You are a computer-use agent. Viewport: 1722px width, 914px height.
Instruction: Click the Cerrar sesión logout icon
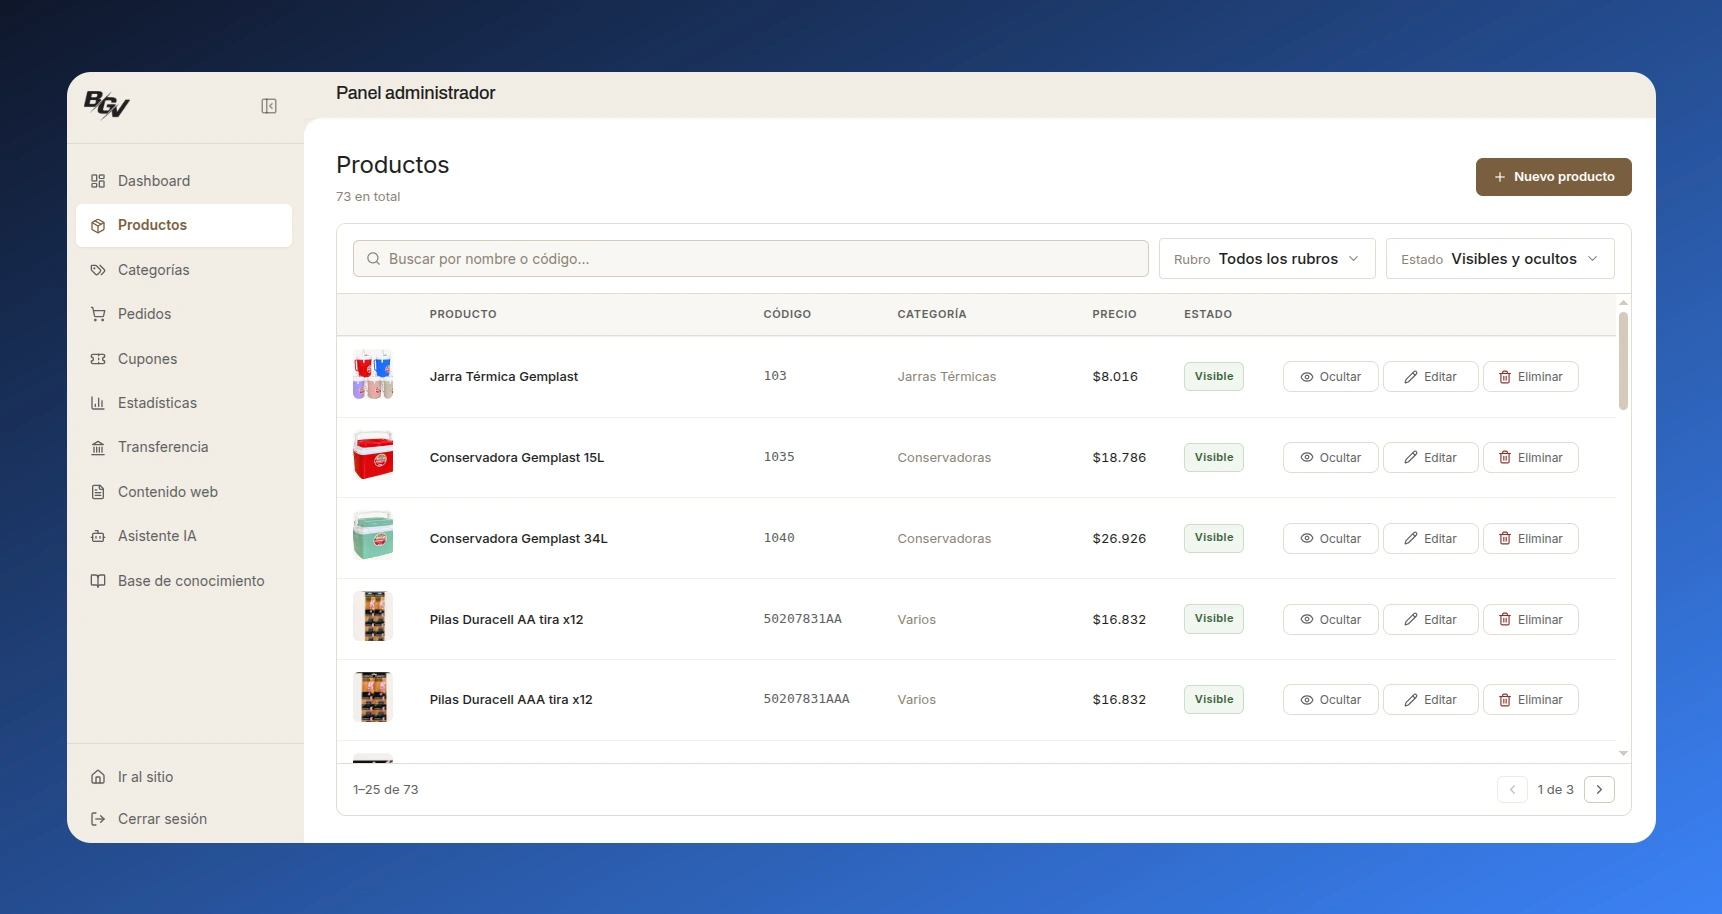click(x=98, y=819)
